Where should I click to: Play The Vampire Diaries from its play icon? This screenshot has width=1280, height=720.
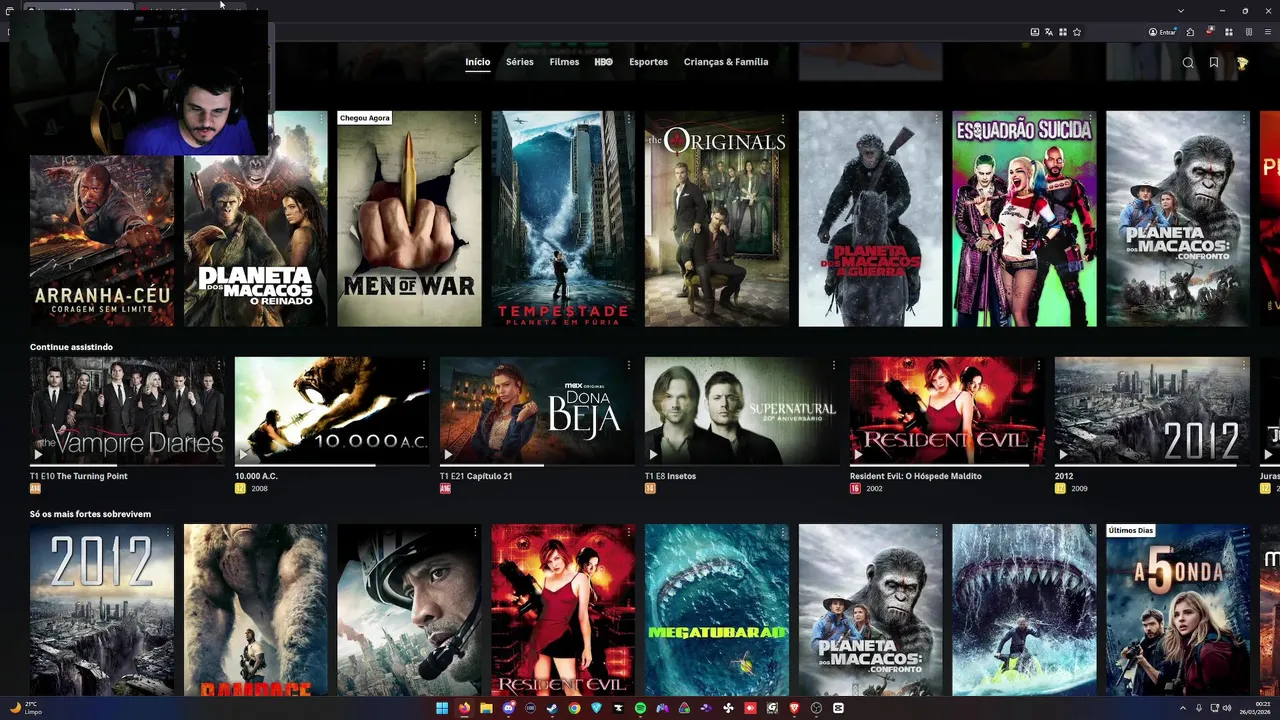coord(38,455)
